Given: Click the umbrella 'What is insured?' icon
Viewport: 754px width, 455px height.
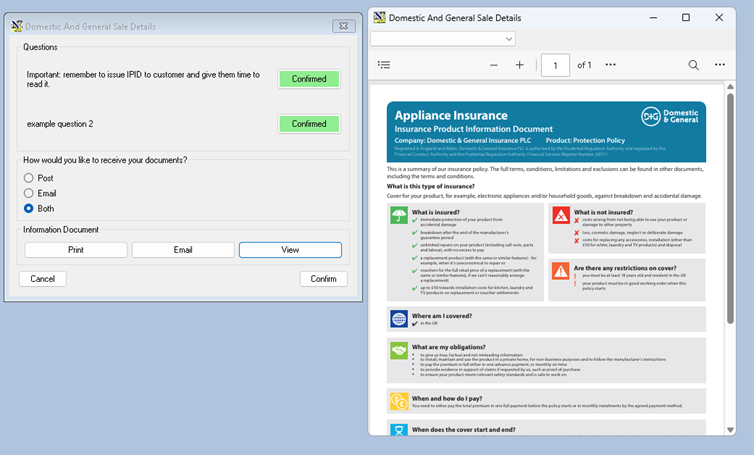Looking at the screenshot, I should click(x=399, y=215).
